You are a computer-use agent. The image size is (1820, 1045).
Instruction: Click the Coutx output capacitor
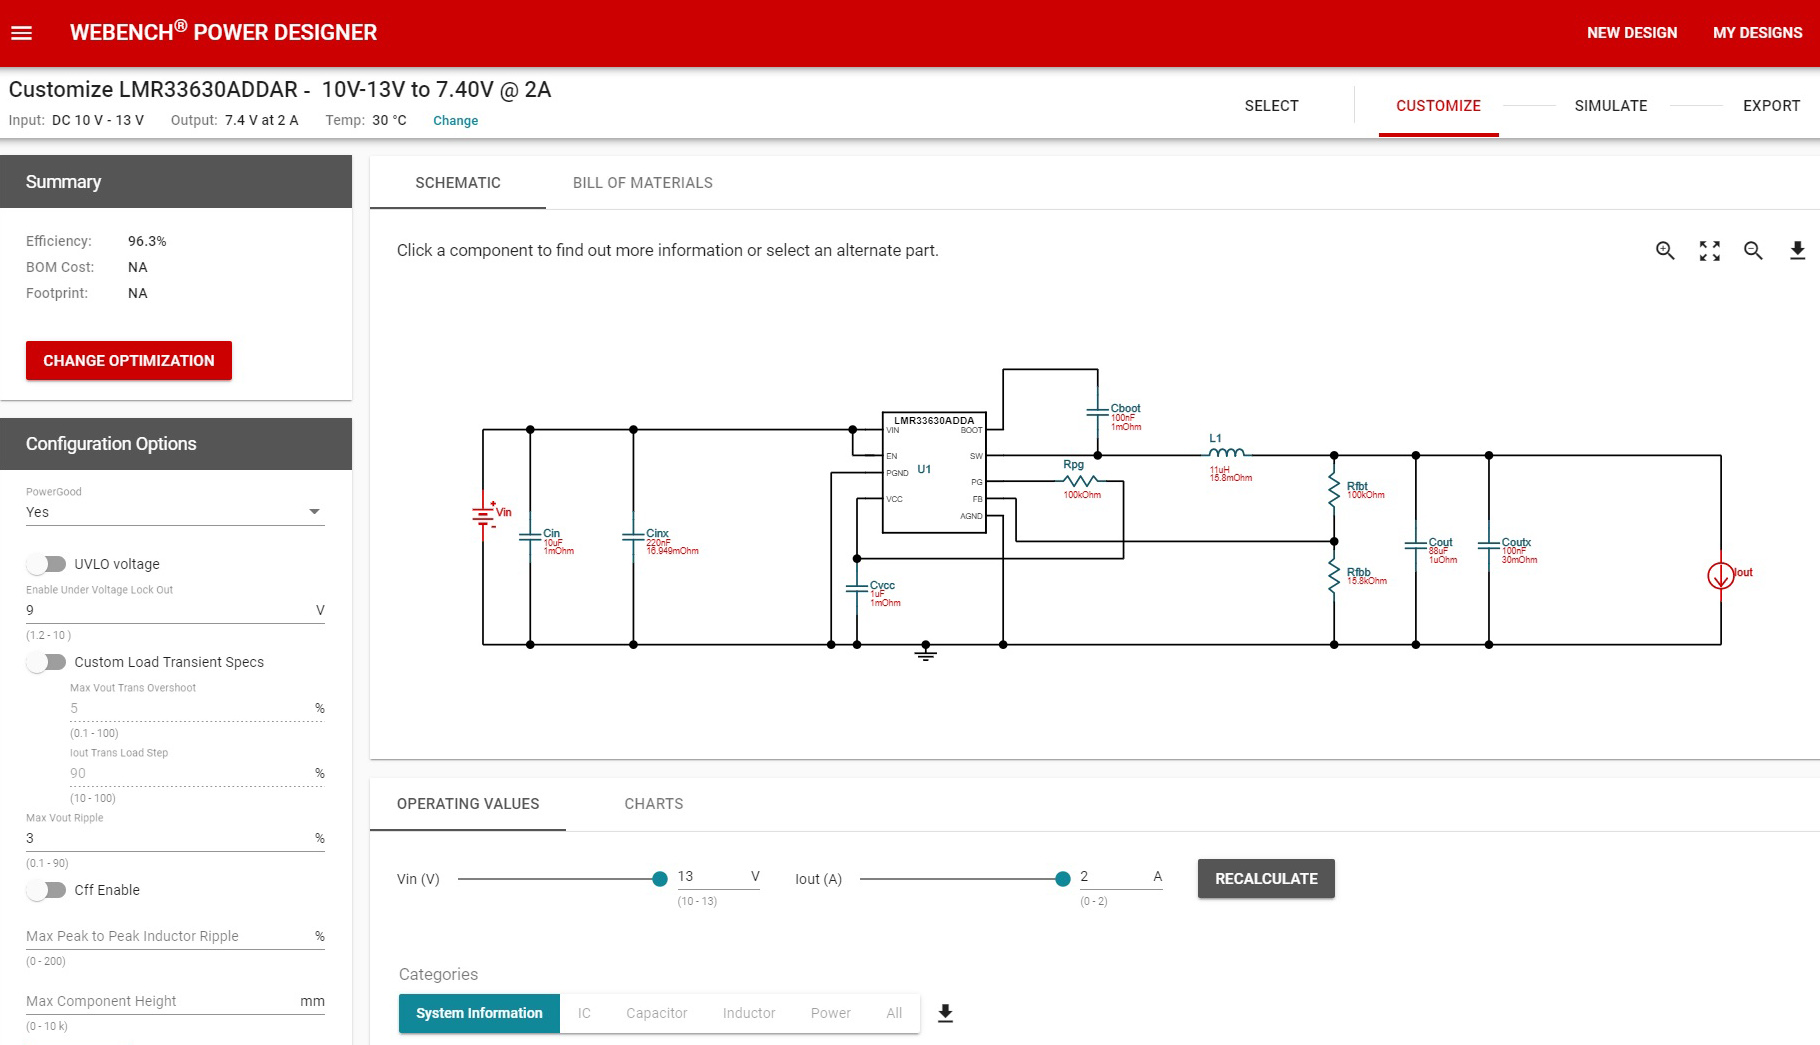click(x=1489, y=547)
